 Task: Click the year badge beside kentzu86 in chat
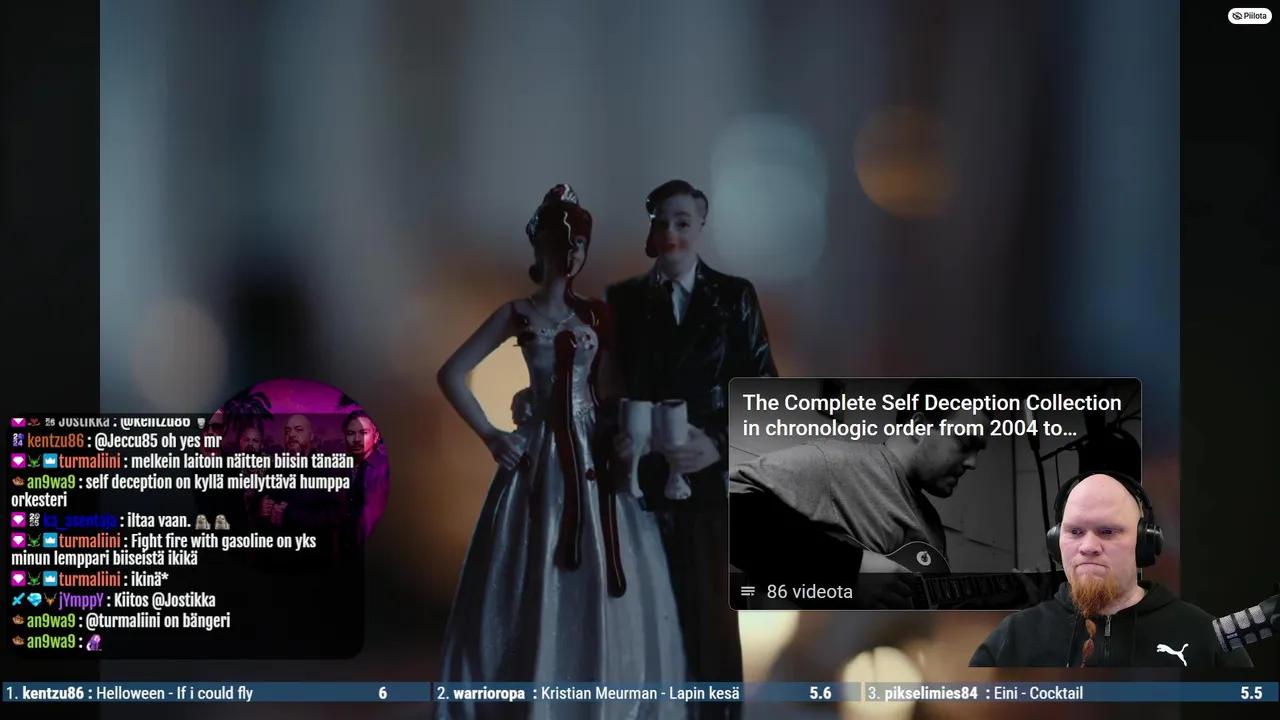[18, 441]
